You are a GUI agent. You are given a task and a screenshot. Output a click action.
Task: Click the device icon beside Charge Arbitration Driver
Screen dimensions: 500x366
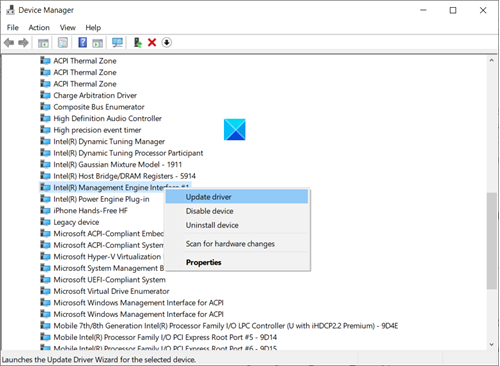coord(45,95)
